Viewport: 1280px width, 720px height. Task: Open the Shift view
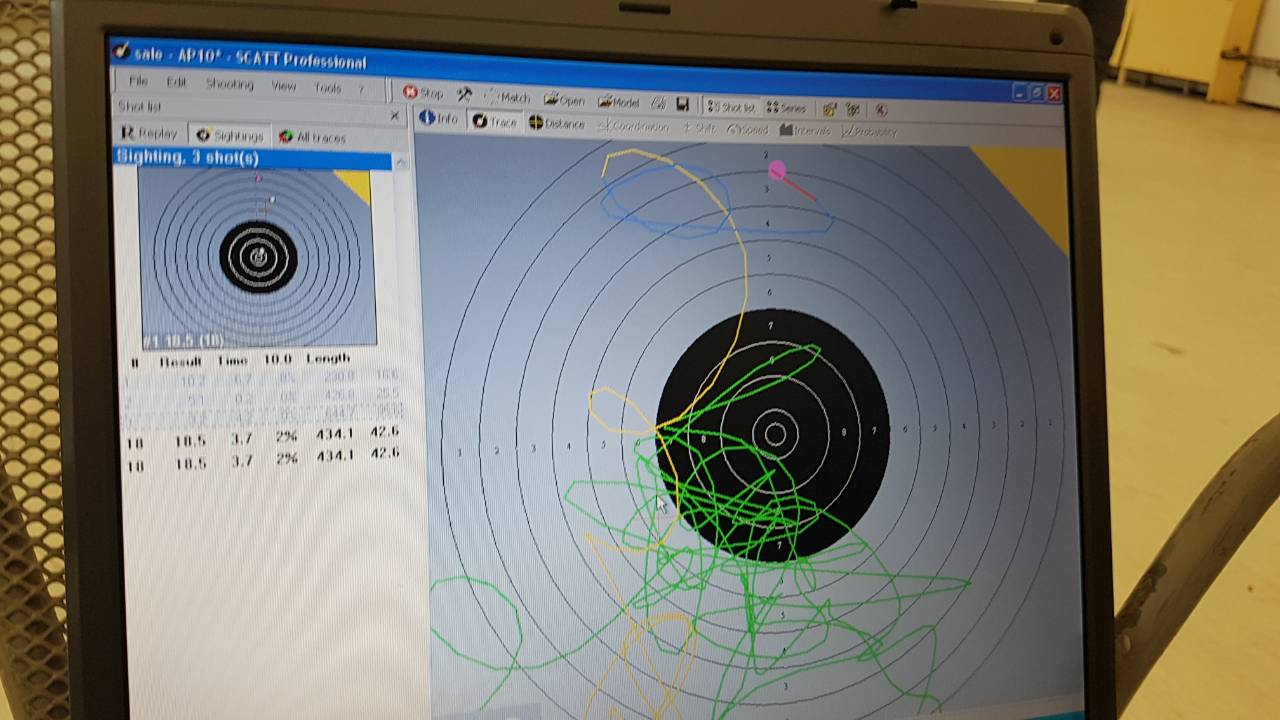coord(699,128)
